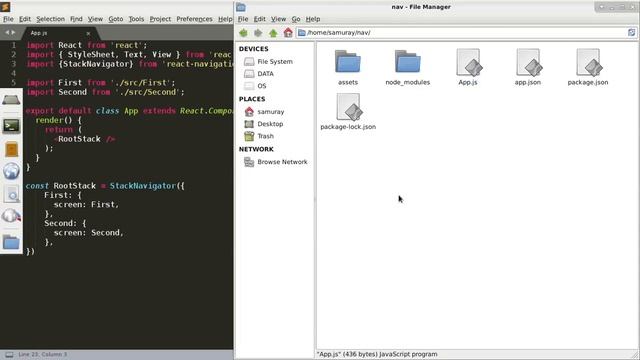The height and width of the screenshot is (360, 640).
Task: Open File Manager Go menu
Action: coord(296,19)
